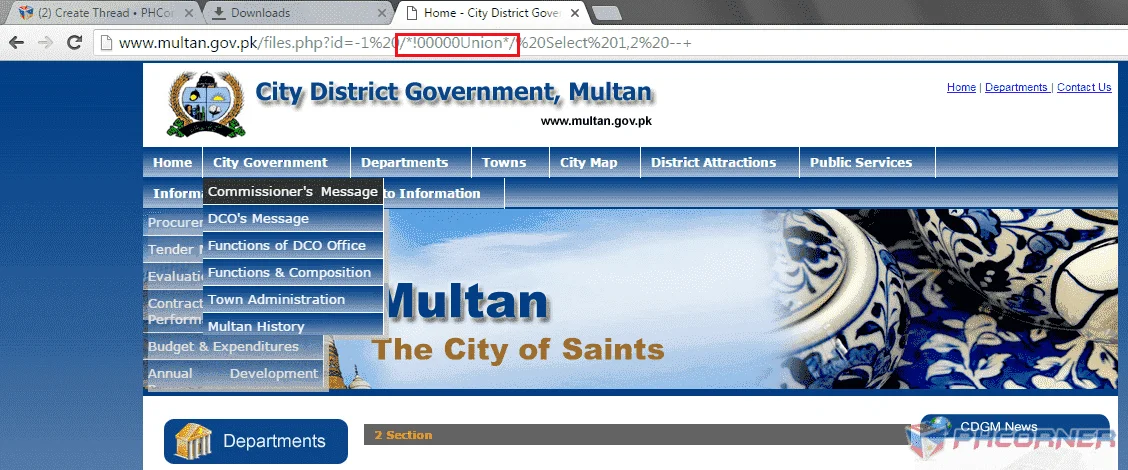1128x470 pixels.
Task: Click the browser Forward arrow
Action: tap(45, 42)
